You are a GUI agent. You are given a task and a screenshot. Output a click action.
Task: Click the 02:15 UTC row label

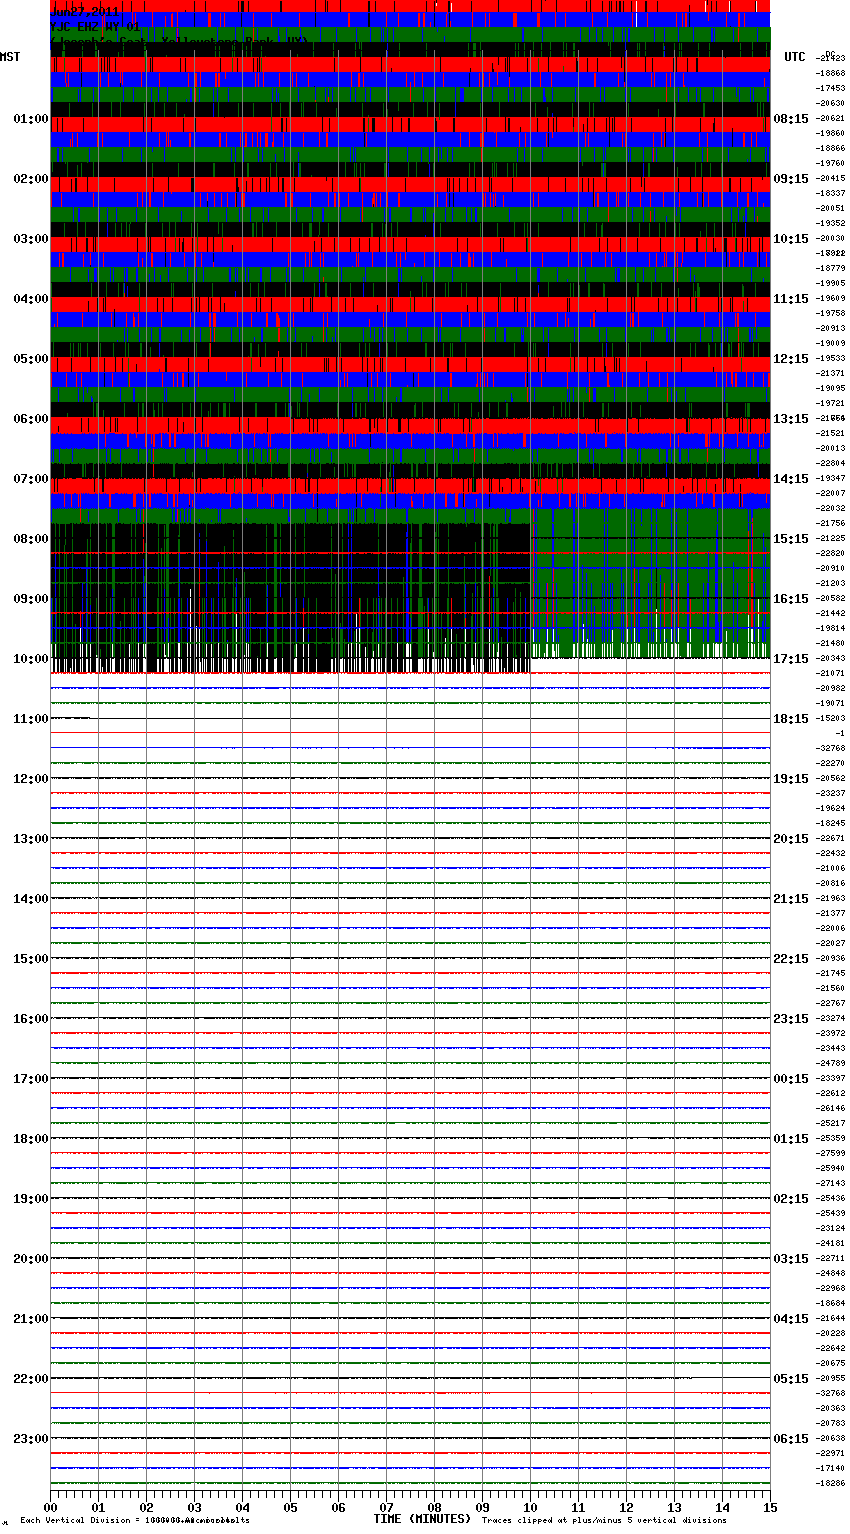pyautogui.click(x=791, y=1199)
